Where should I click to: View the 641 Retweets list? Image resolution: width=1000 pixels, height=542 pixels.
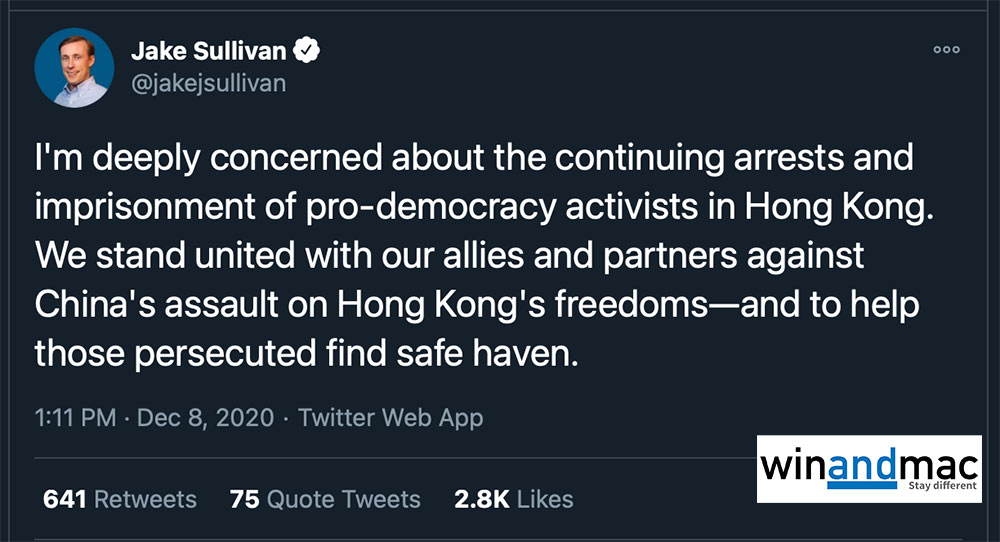pyautogui.click(x=120, y=499)
